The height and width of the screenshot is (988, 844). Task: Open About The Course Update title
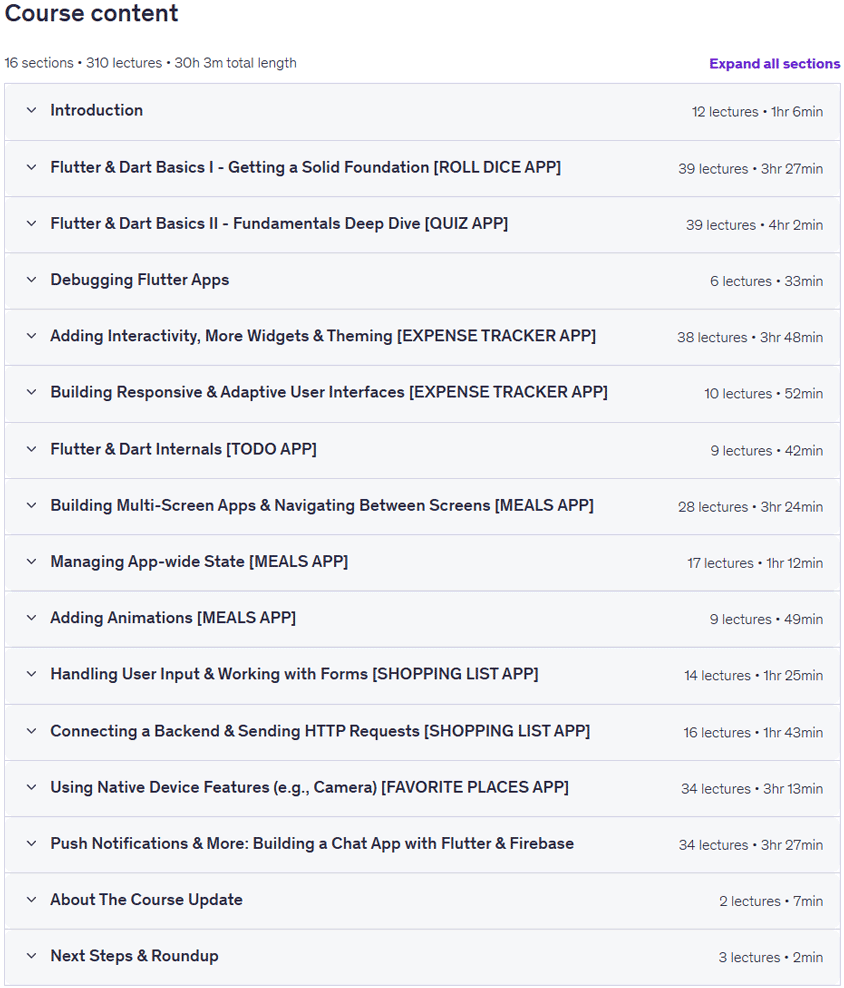click(x=146, y=899)
